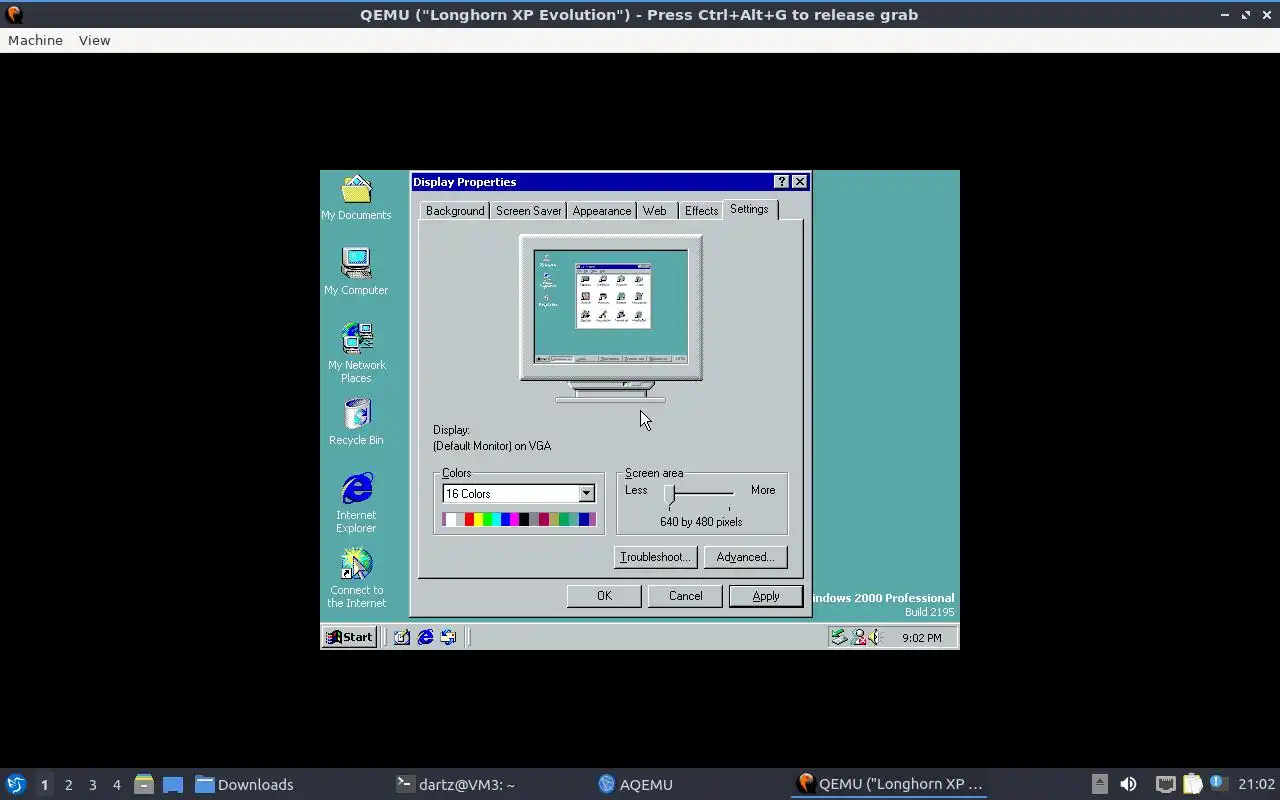The width and height of the screenshot is (1280, 800).
Task: Click the What's This help button
Action: (781, 182)
